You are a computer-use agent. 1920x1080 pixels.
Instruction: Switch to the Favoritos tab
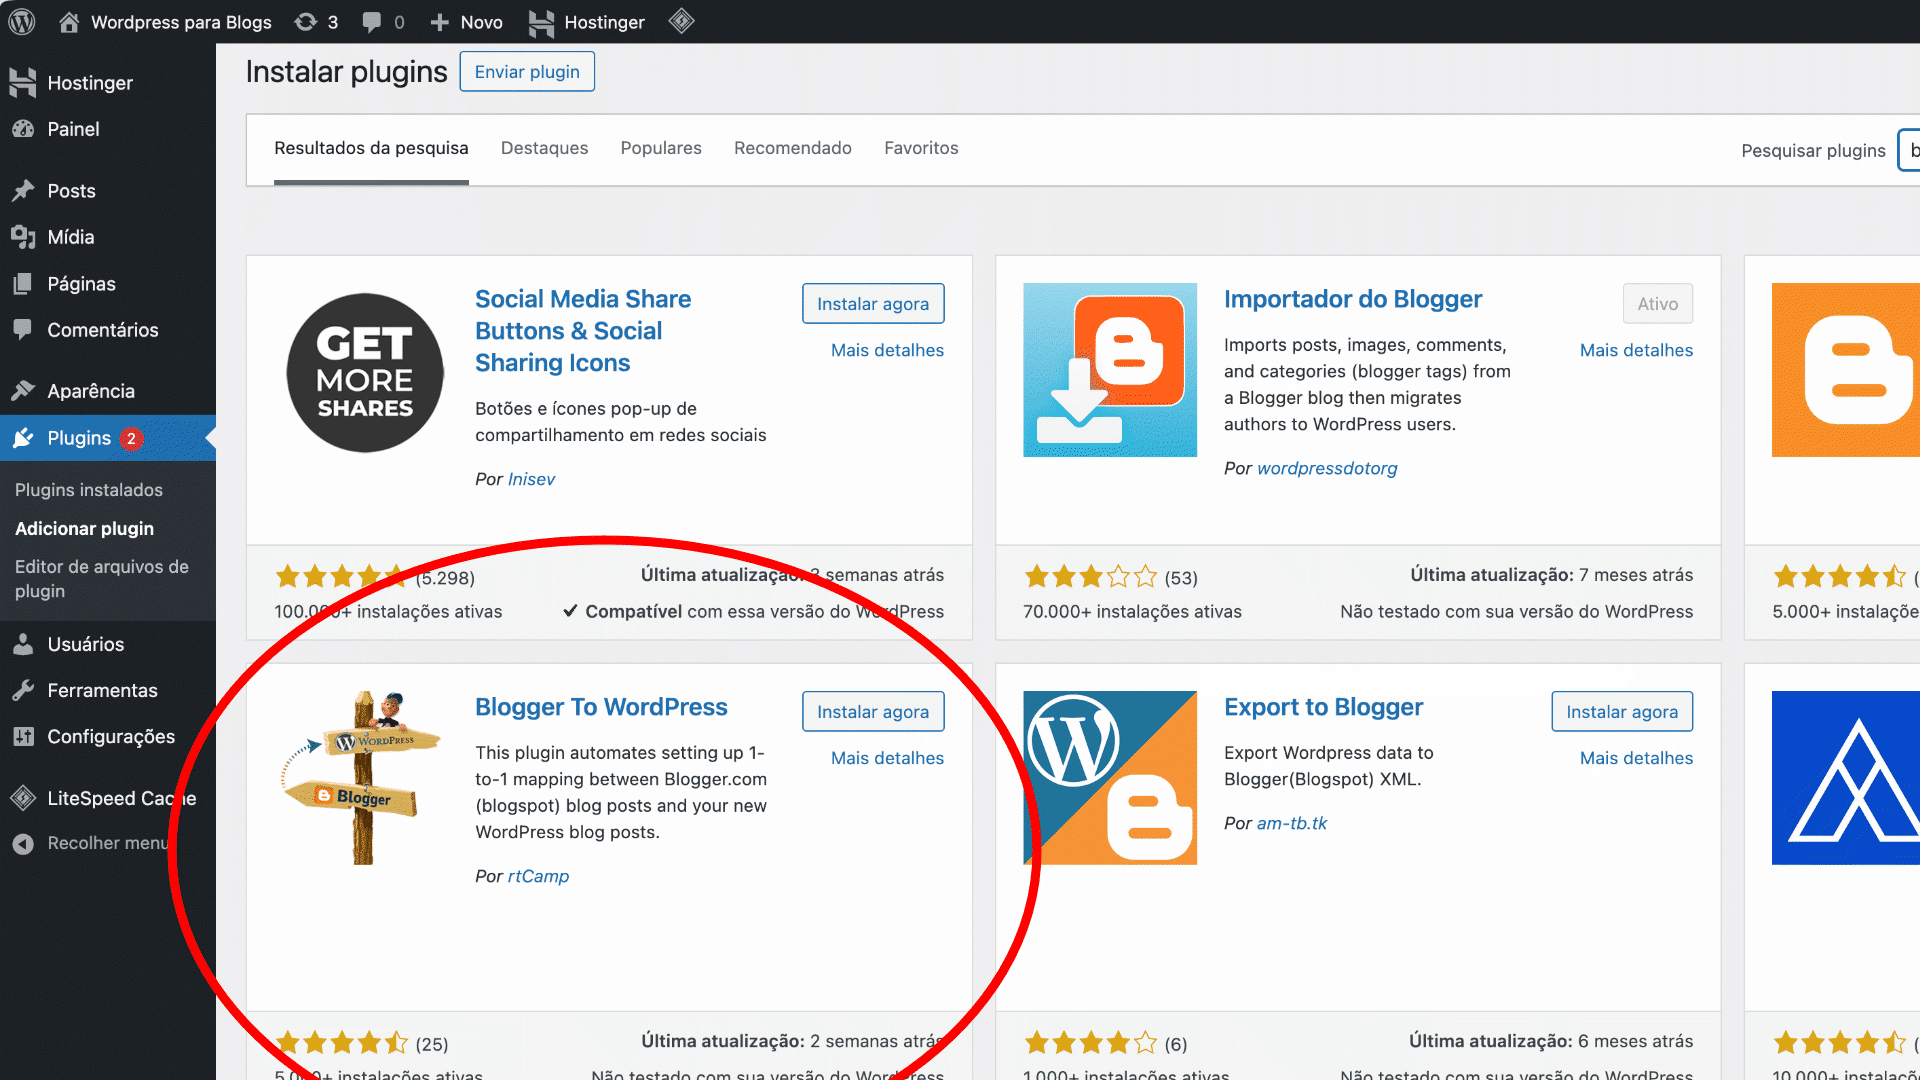coord(921,148)
